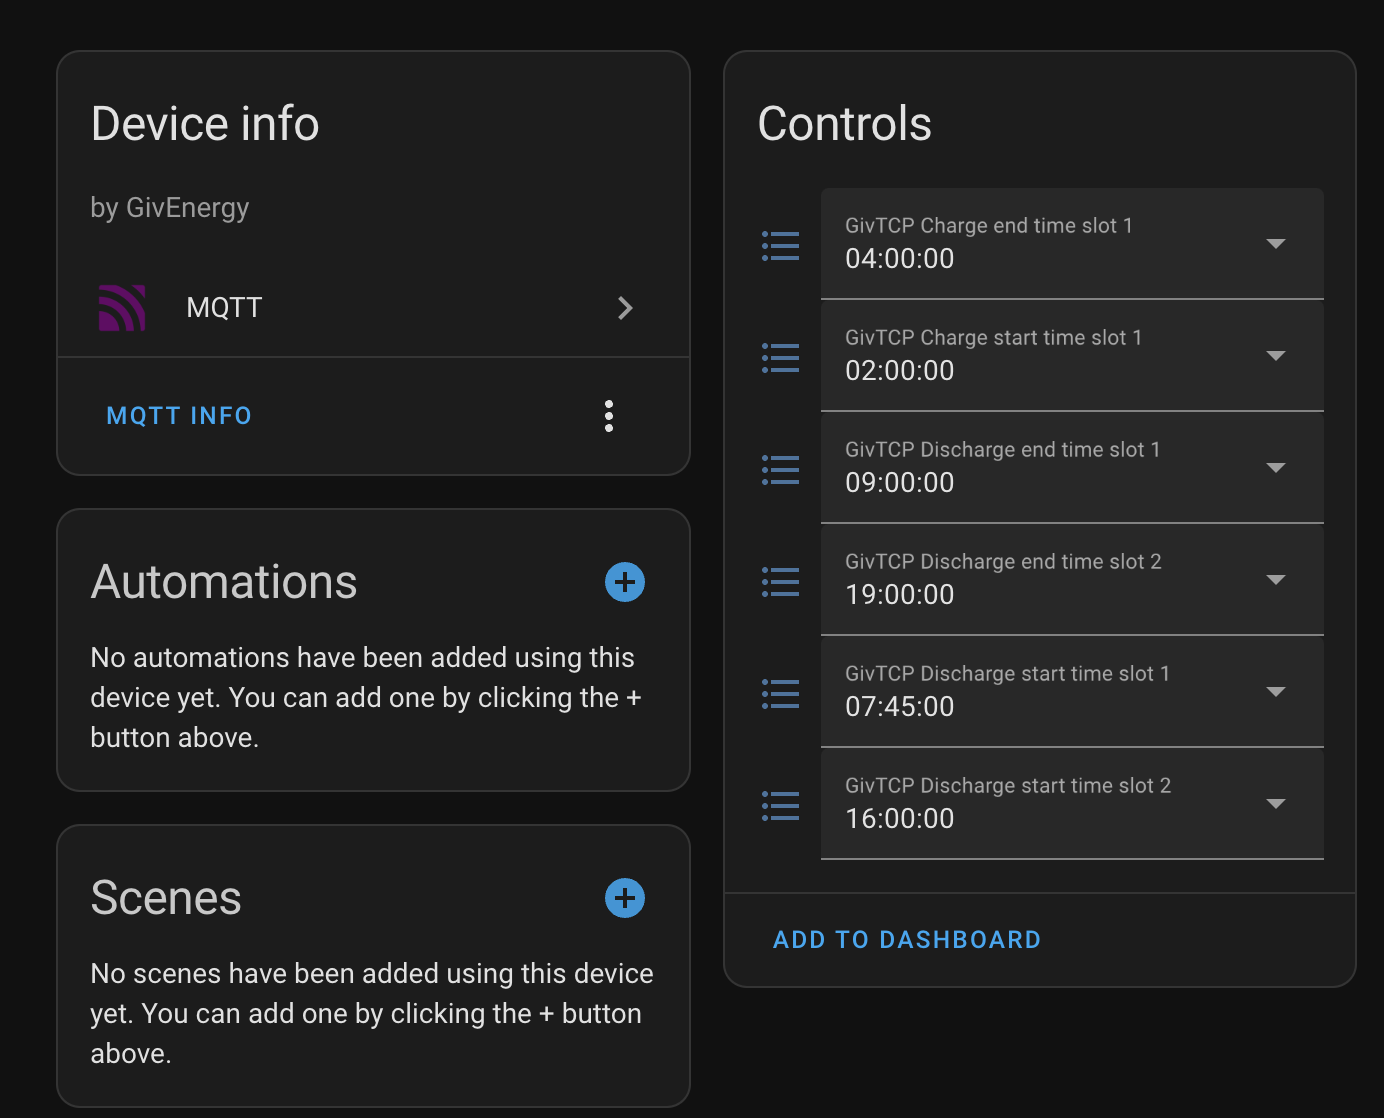1384x1118 pixels.
Task: Add an automation with the plus icon
Action: point(625,582)
